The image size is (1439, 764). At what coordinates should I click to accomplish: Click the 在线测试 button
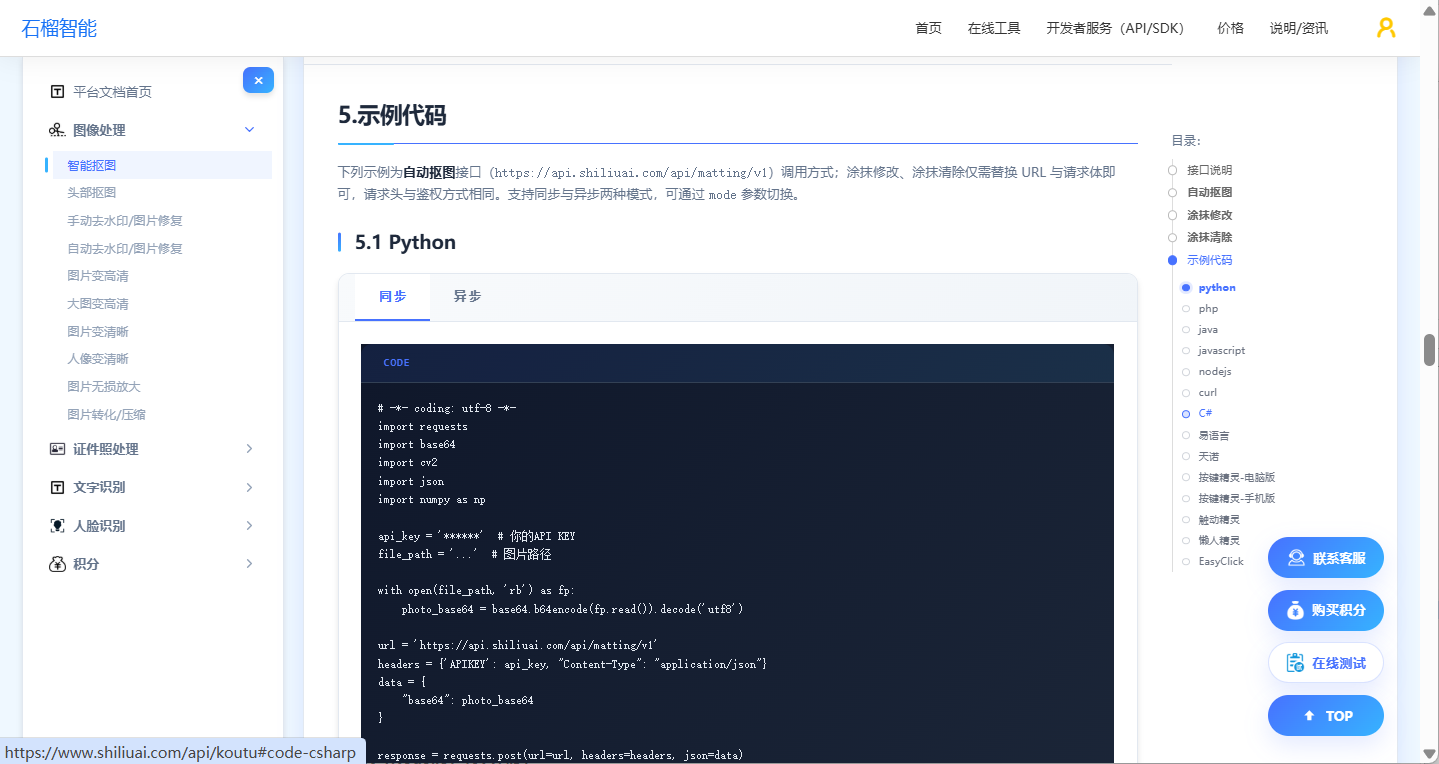(x=1326, y=663)
